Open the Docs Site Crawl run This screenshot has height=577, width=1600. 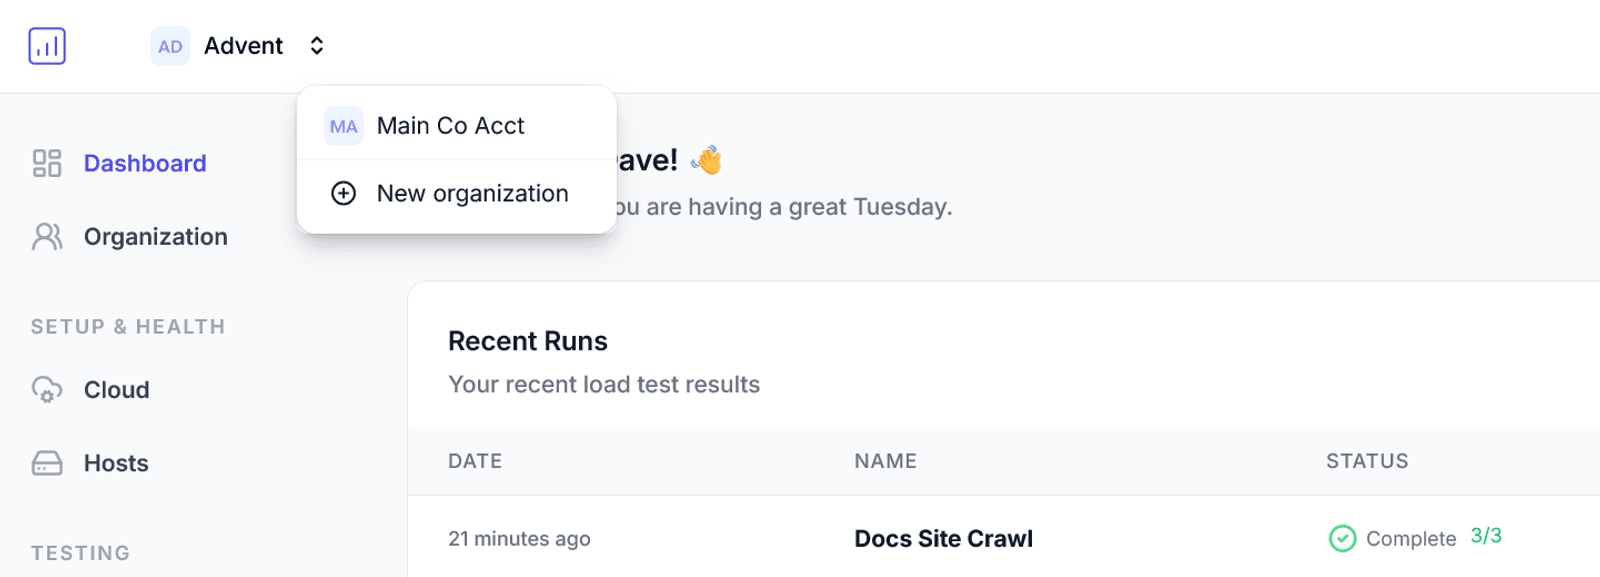[943, 538]
